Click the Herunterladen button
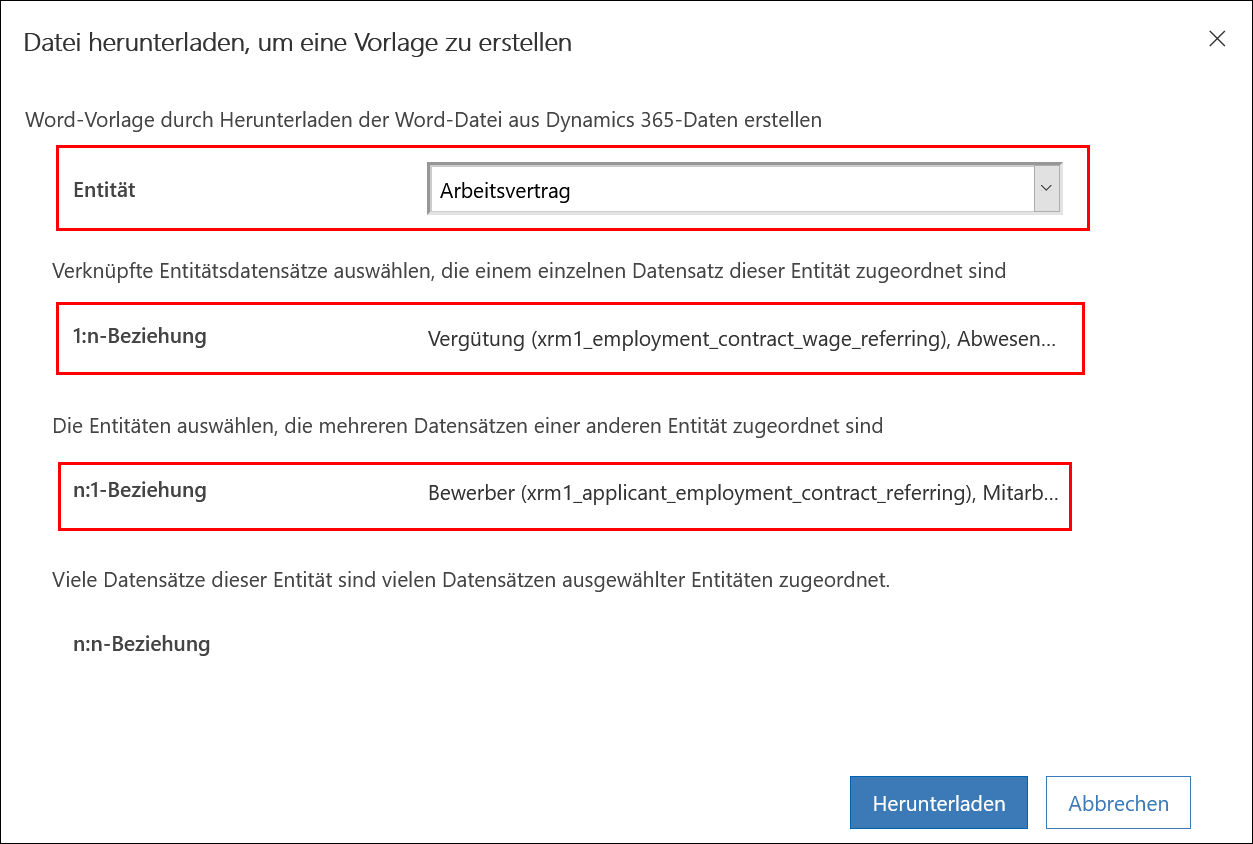This screenshot has width=1253, height=844. coord(939,803)
